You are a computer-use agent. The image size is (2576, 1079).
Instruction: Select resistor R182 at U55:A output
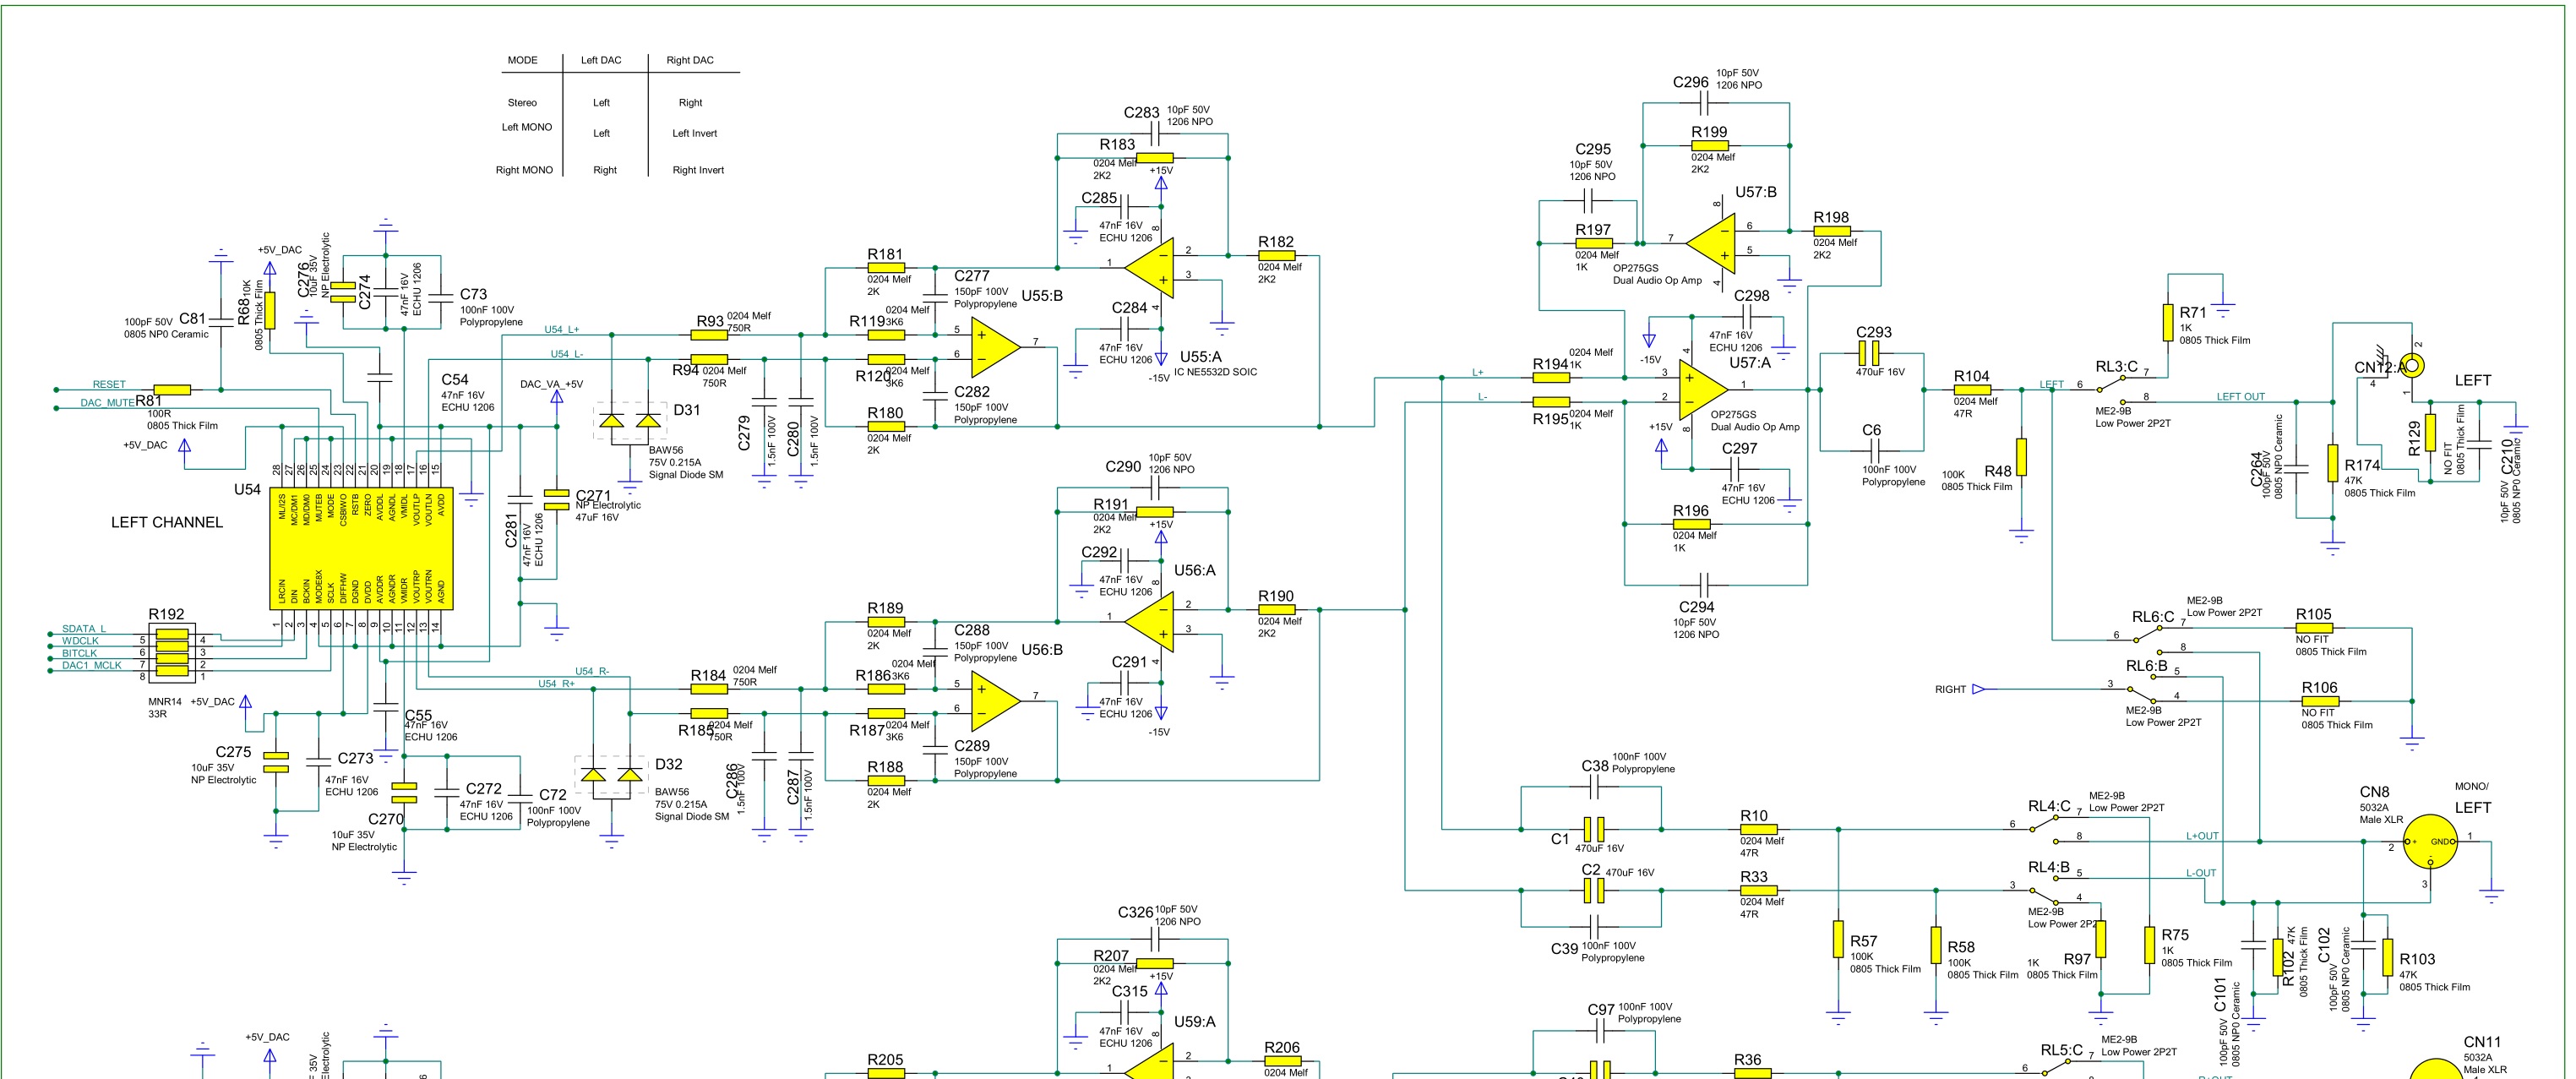1277,256
